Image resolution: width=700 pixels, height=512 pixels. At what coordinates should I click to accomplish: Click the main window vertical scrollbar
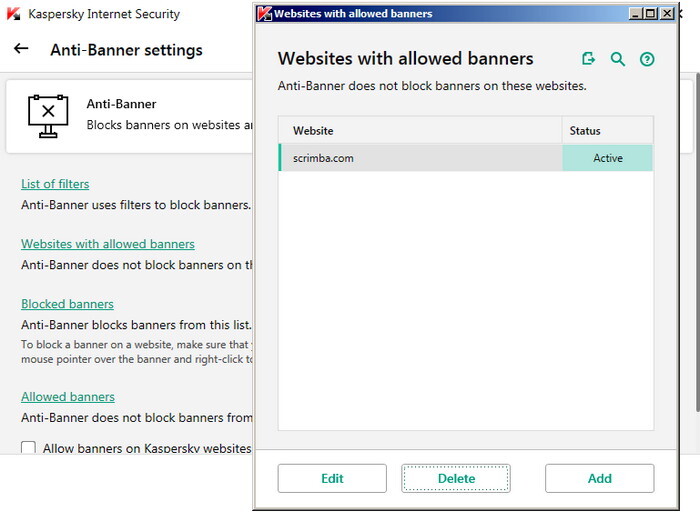point(697,241)
